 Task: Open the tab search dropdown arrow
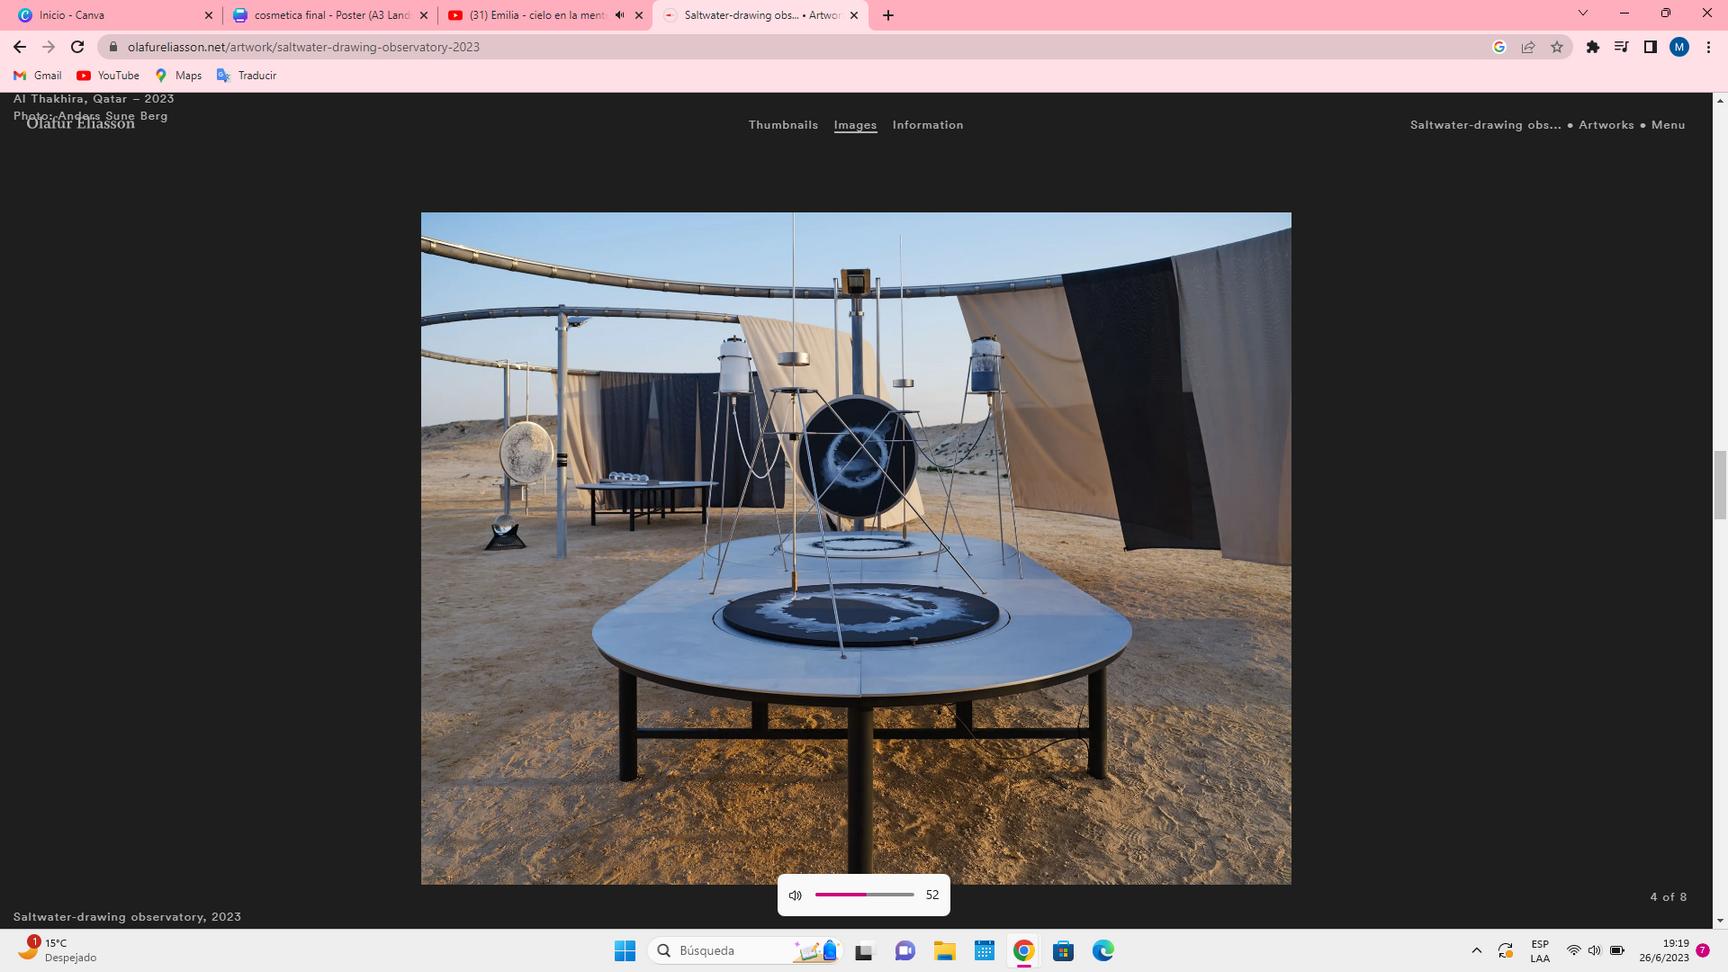pyautogui.click(x=1582, y=13)
